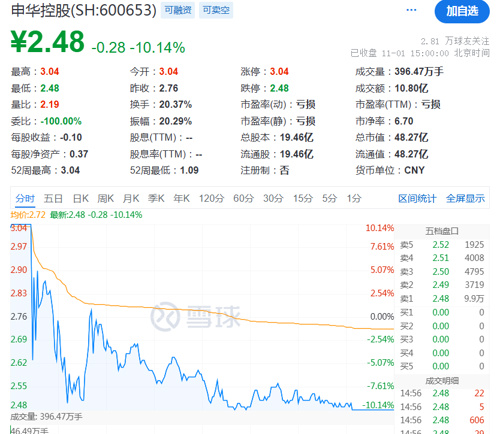Select the 1分 interval tab
500x434 pixels.
click(x=354, y=199)
